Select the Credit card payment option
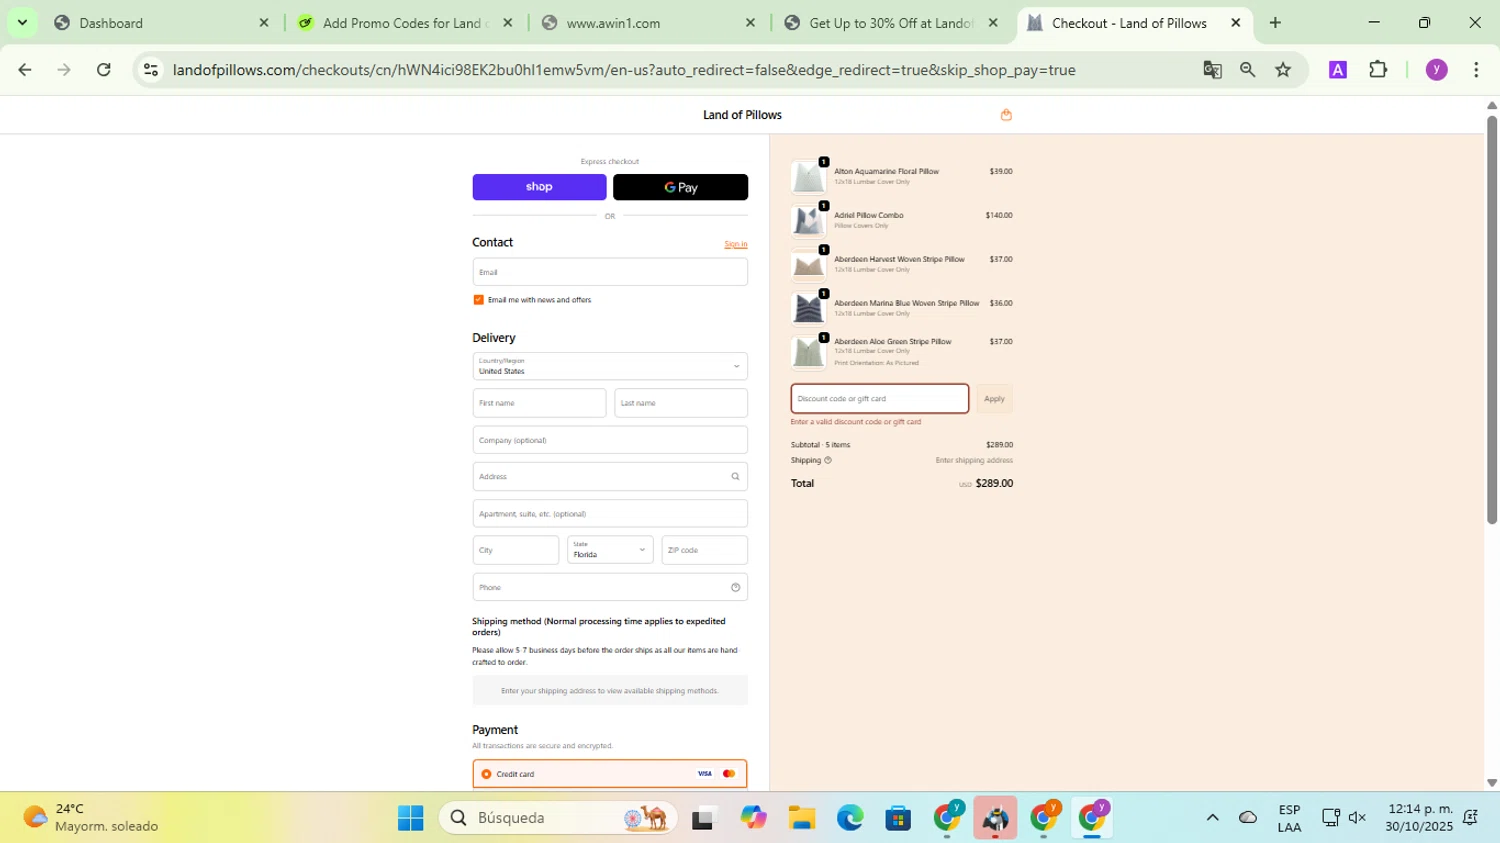Viewport: 1500px width, 843px height. tap(486, 774)
